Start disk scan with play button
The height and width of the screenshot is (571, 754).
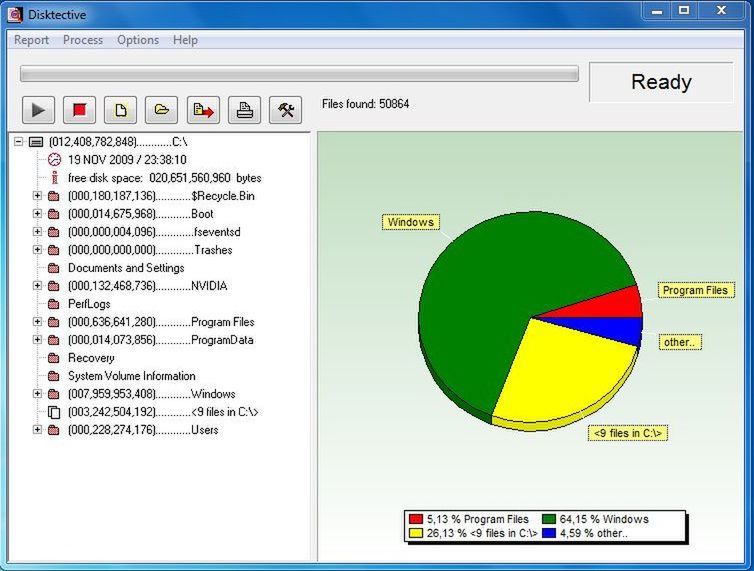pyautogui.click(x=38, y=110)
